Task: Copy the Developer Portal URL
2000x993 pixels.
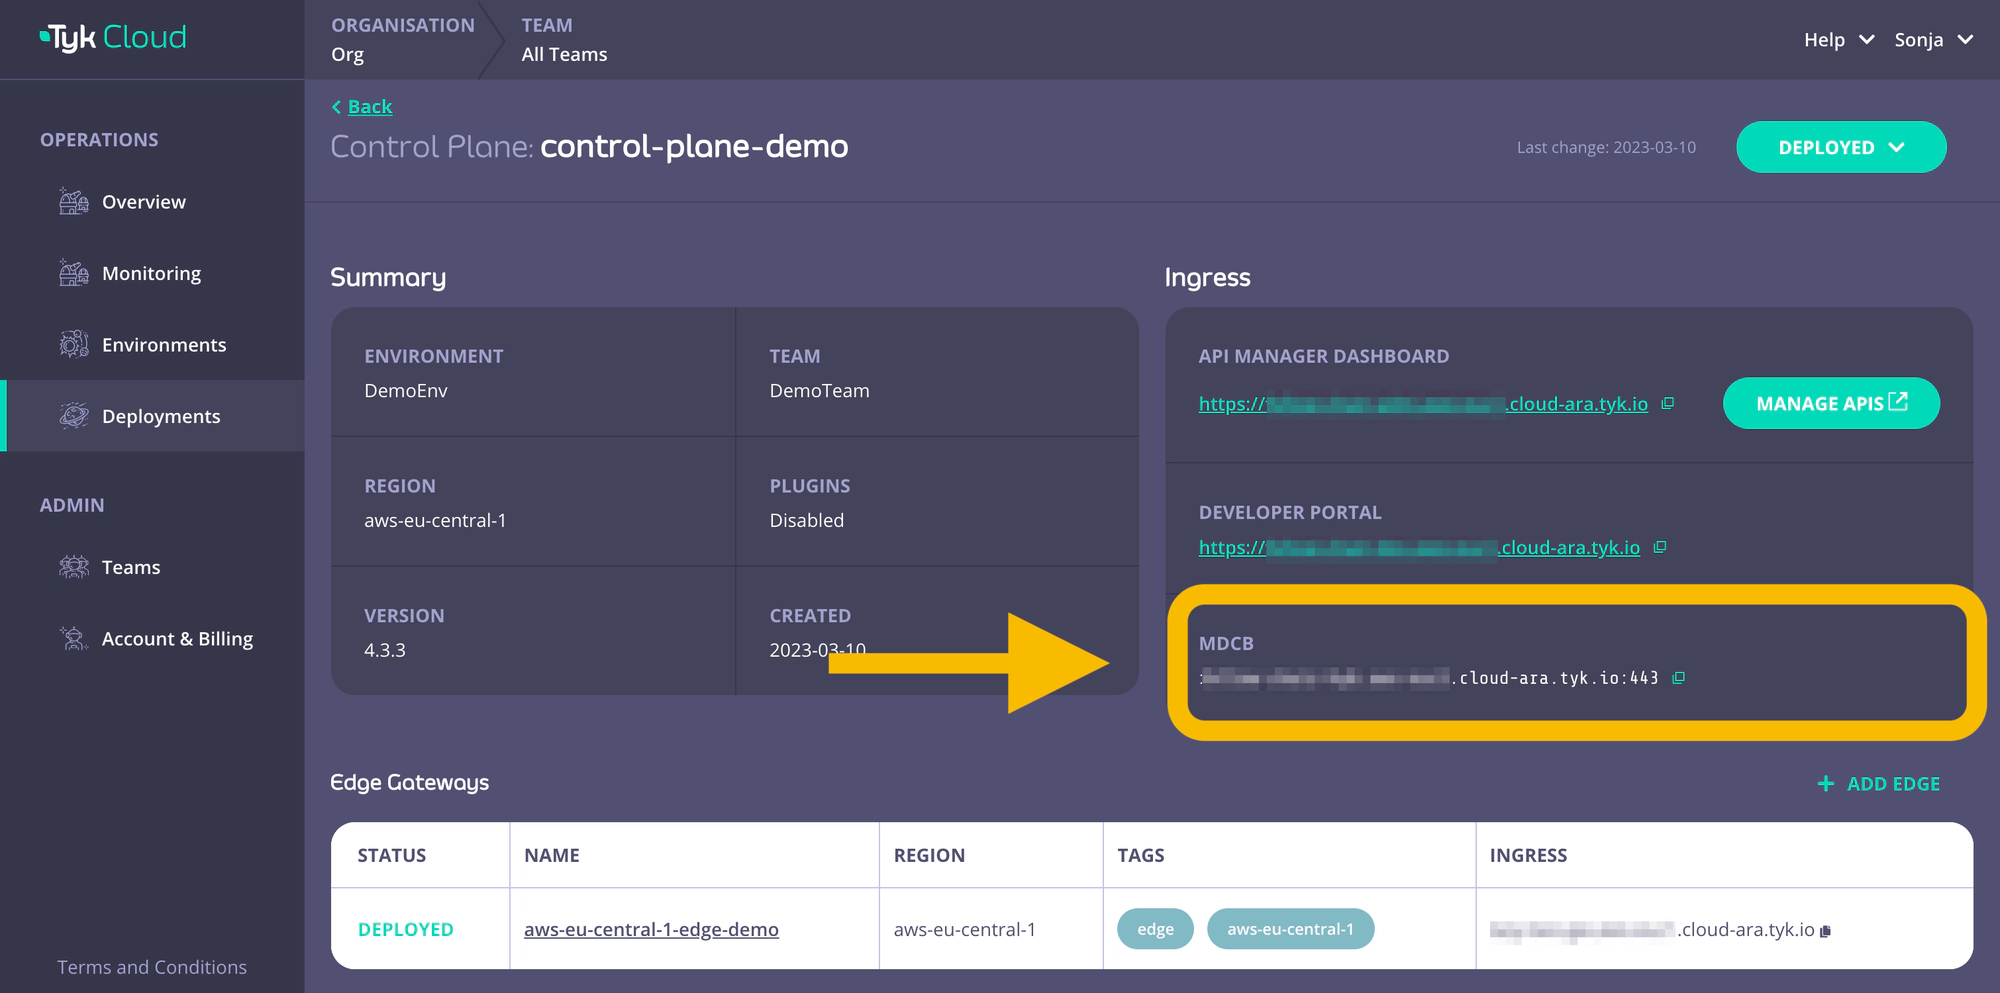Action: [1660, 548]
